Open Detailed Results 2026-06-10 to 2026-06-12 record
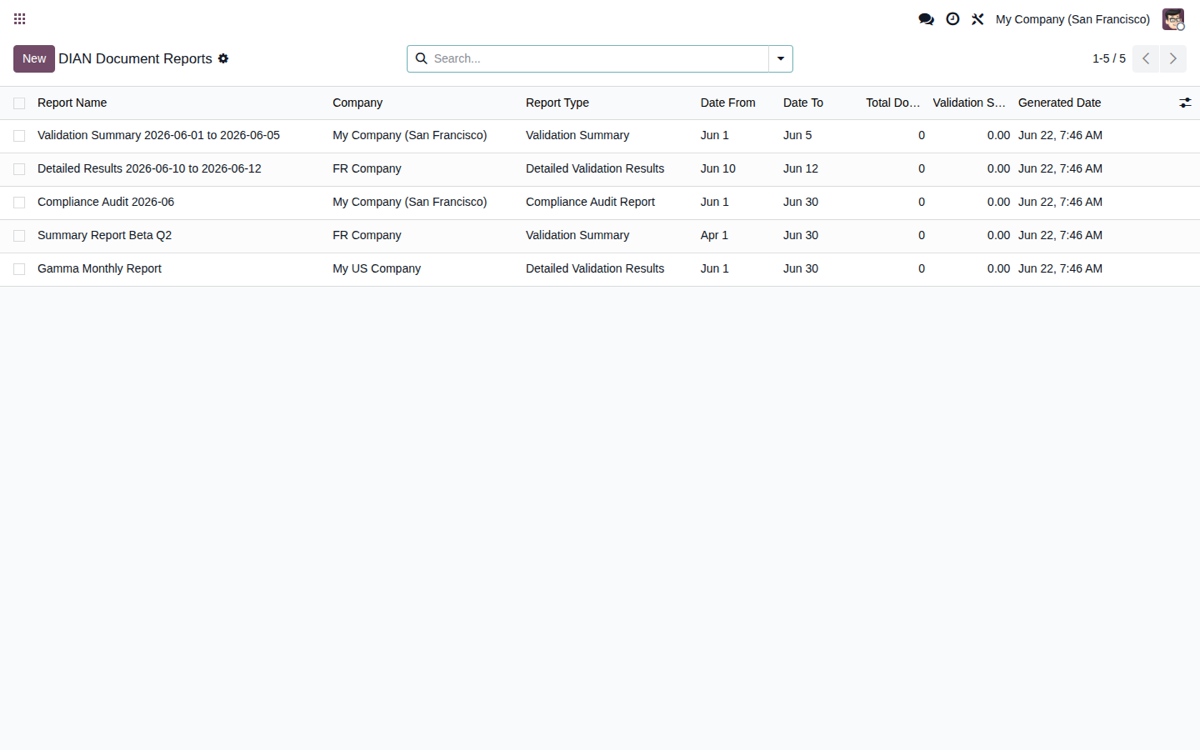The width and height of the screenshot is (1200, 750). click(149, 169)
